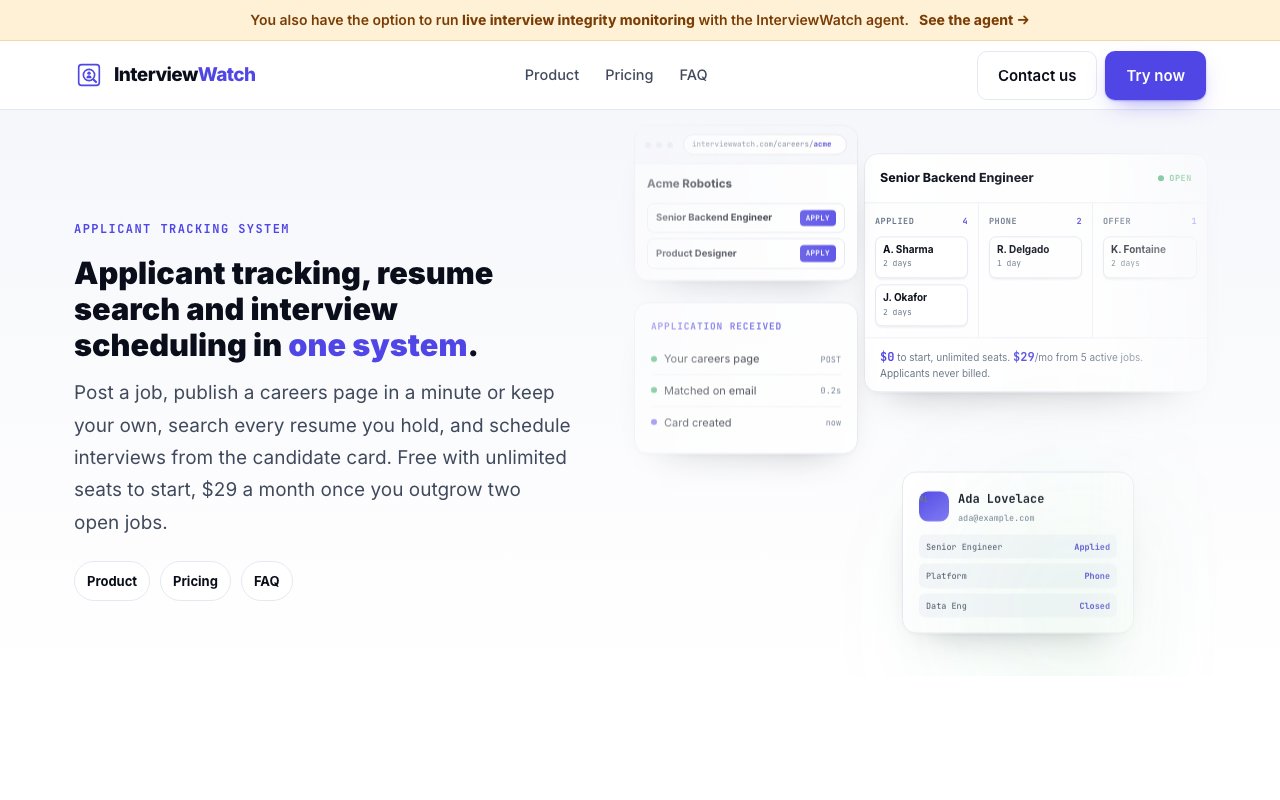Open the K. Fontaine candidate card
This screenshot has height=800, width=1280.
[x=1149, y=257]
